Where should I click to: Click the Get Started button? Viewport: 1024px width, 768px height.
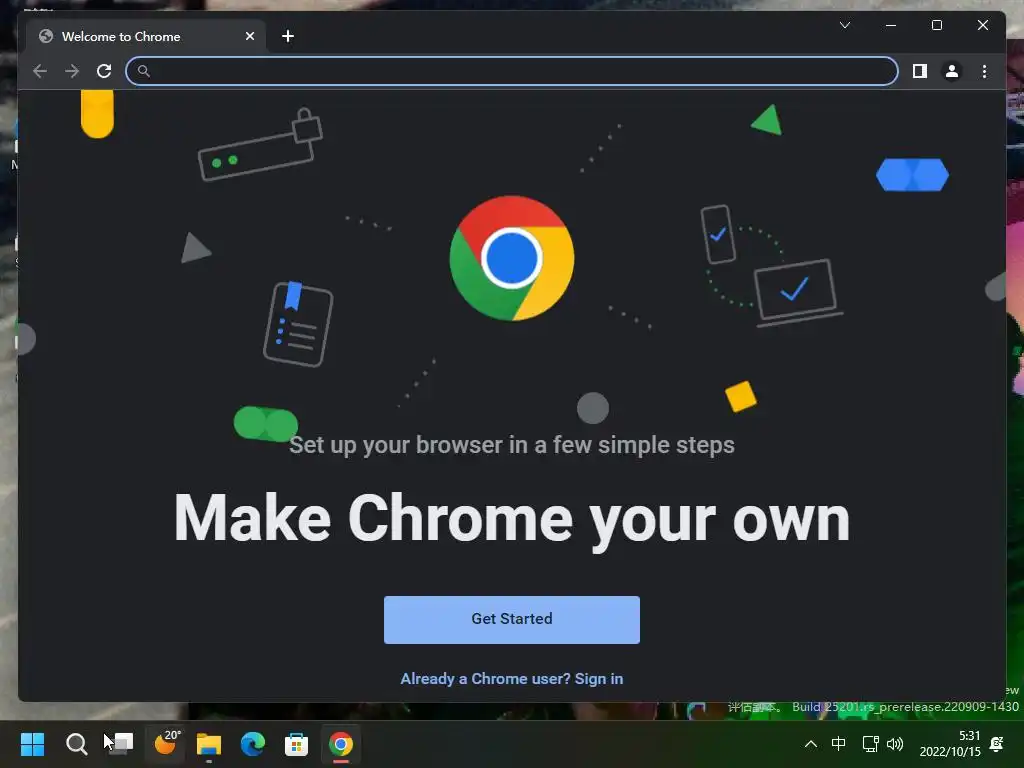[x=512, y=620]
